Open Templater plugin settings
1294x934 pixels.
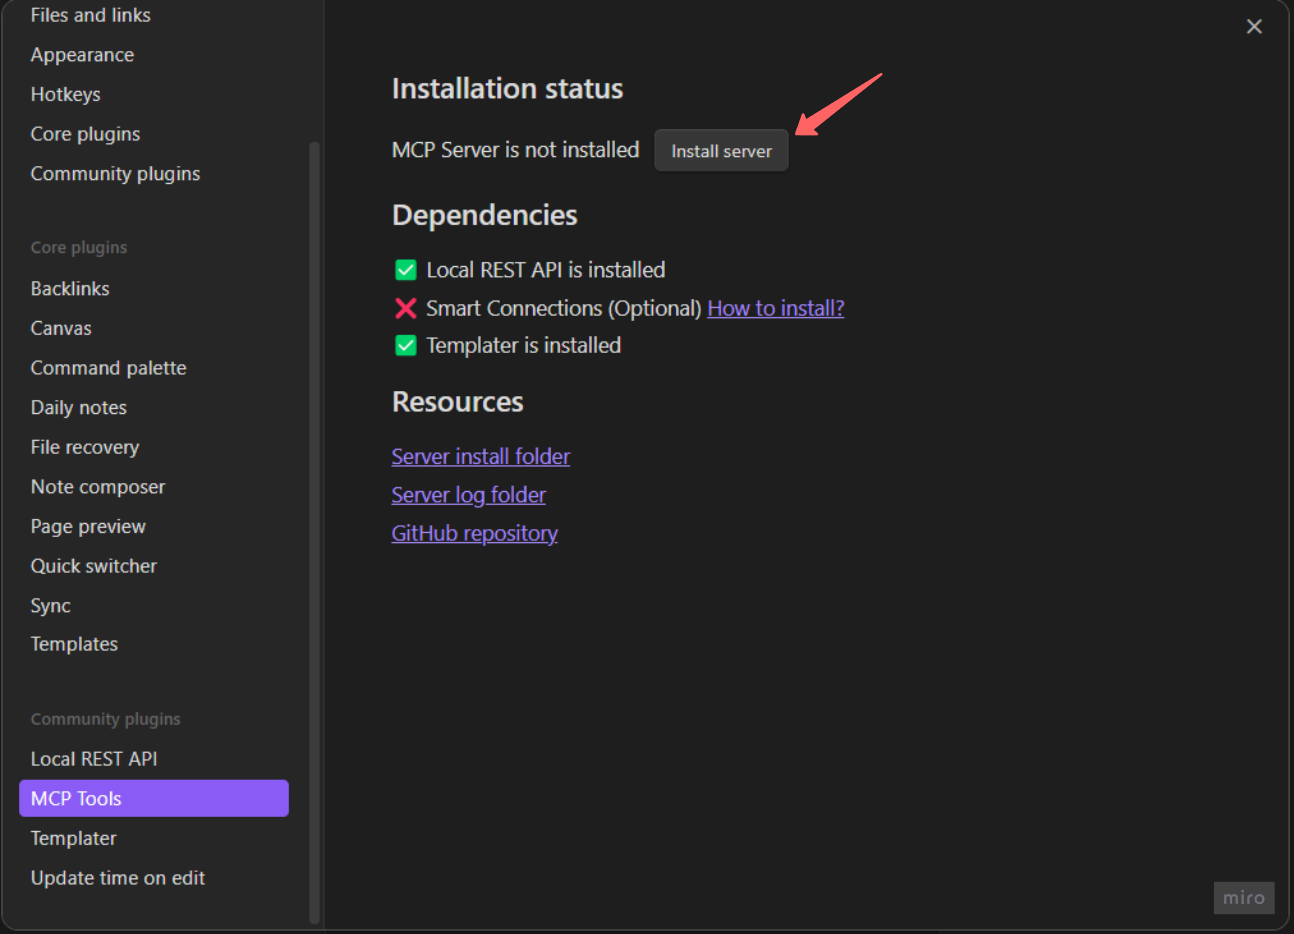click(x=73, y=838)
